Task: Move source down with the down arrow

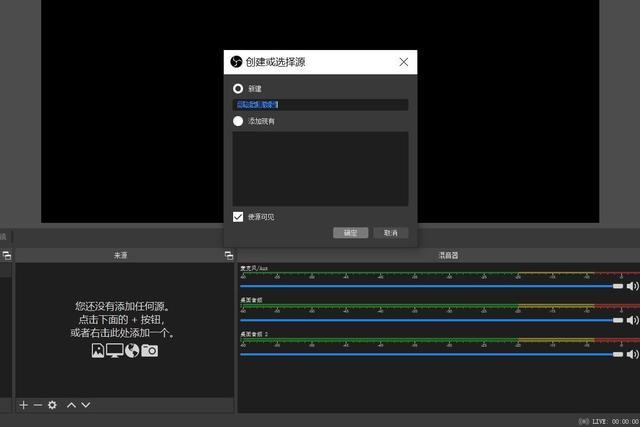Action: pos(86,405)
